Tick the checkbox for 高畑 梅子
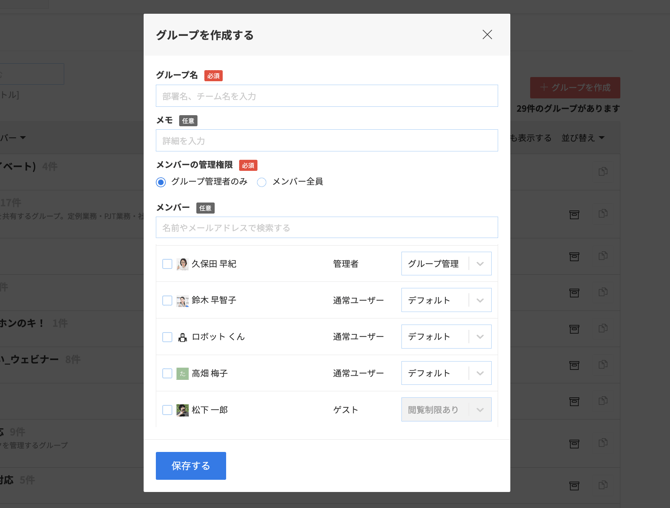 click(x=167, y=373)
